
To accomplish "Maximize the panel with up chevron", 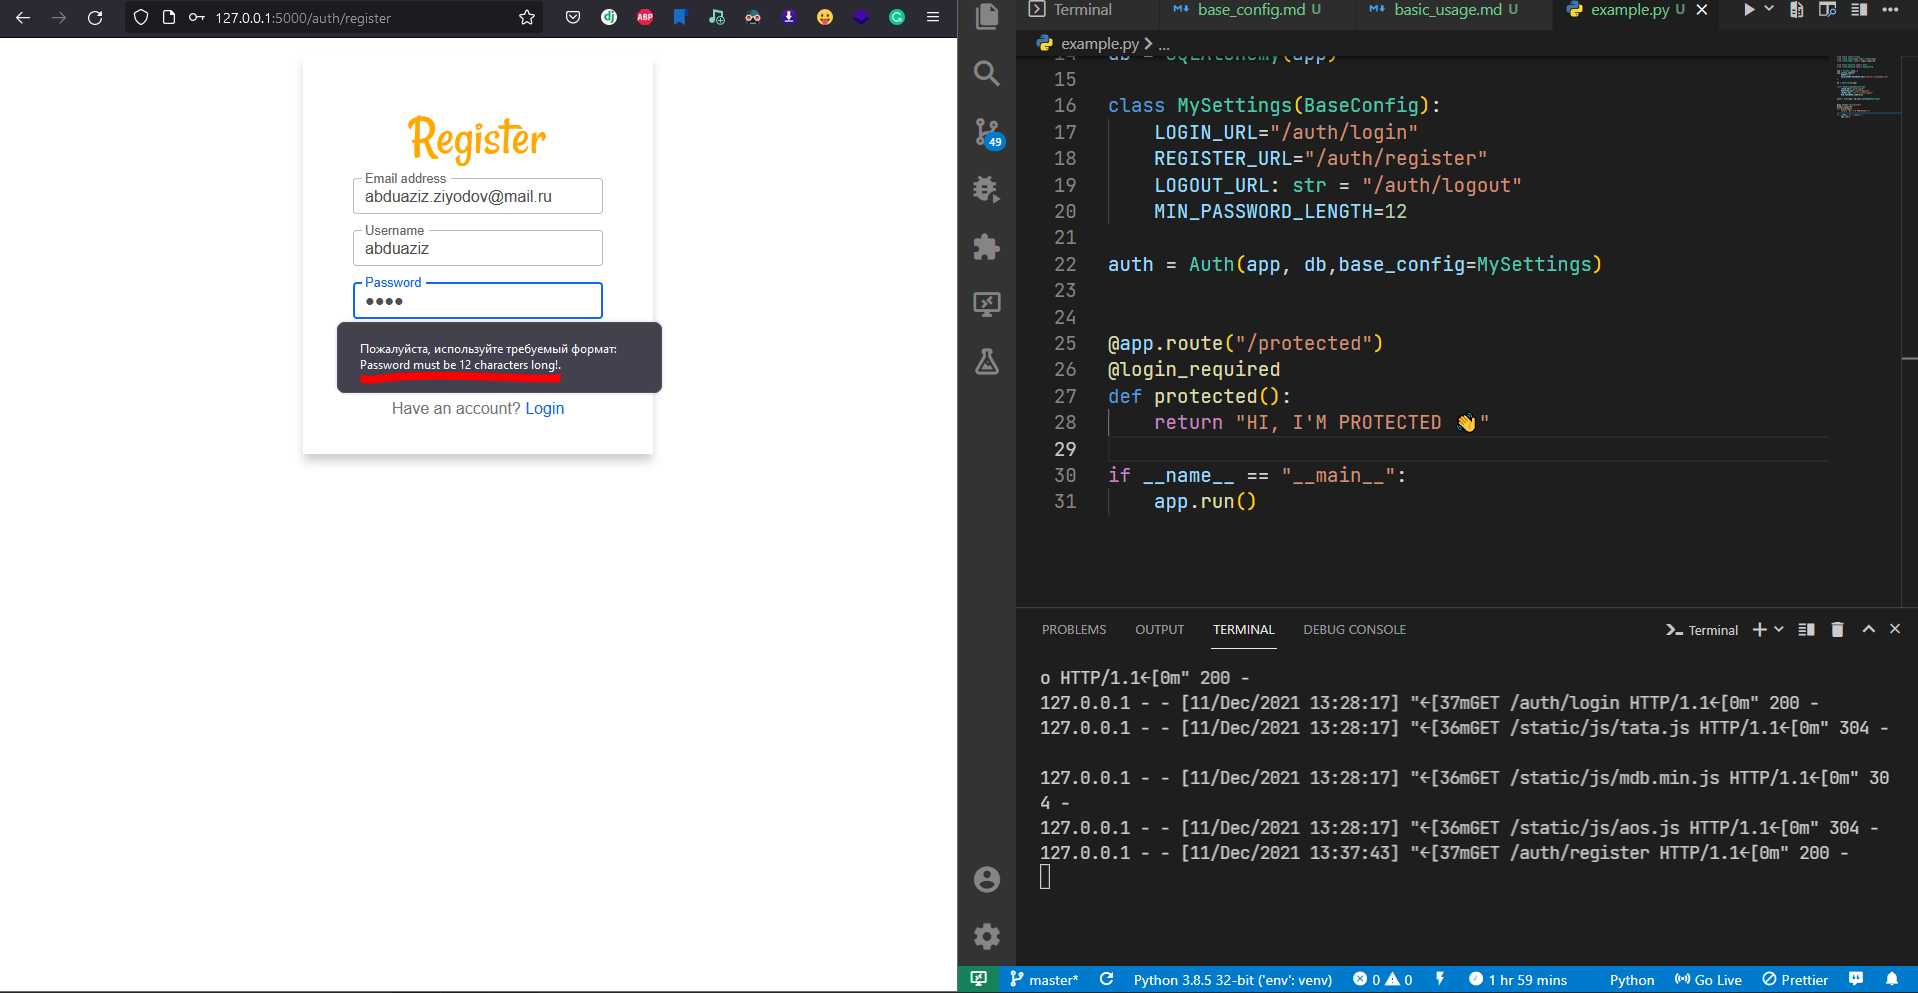I will click(1868, 629).
